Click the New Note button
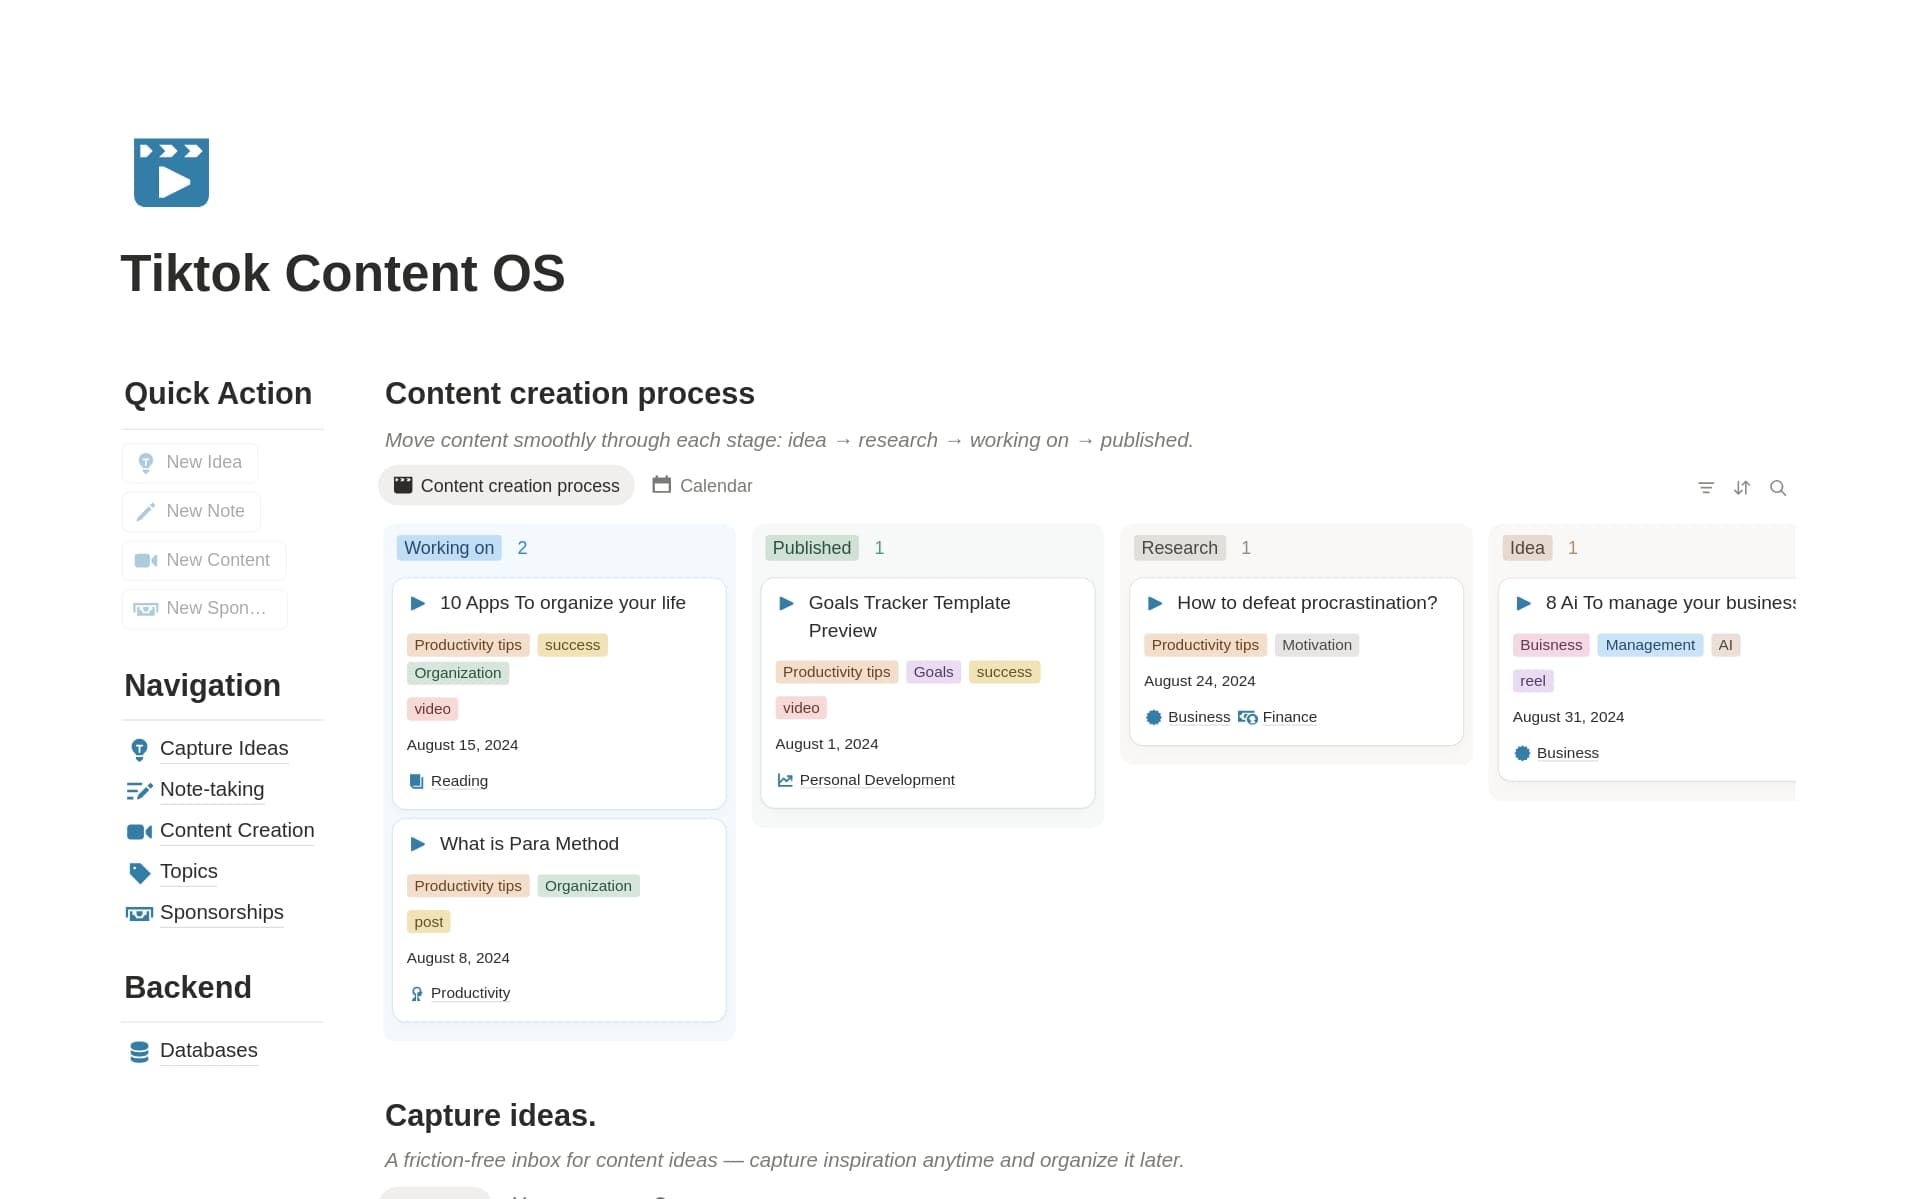The image size is (1920, 1199). 191,511
